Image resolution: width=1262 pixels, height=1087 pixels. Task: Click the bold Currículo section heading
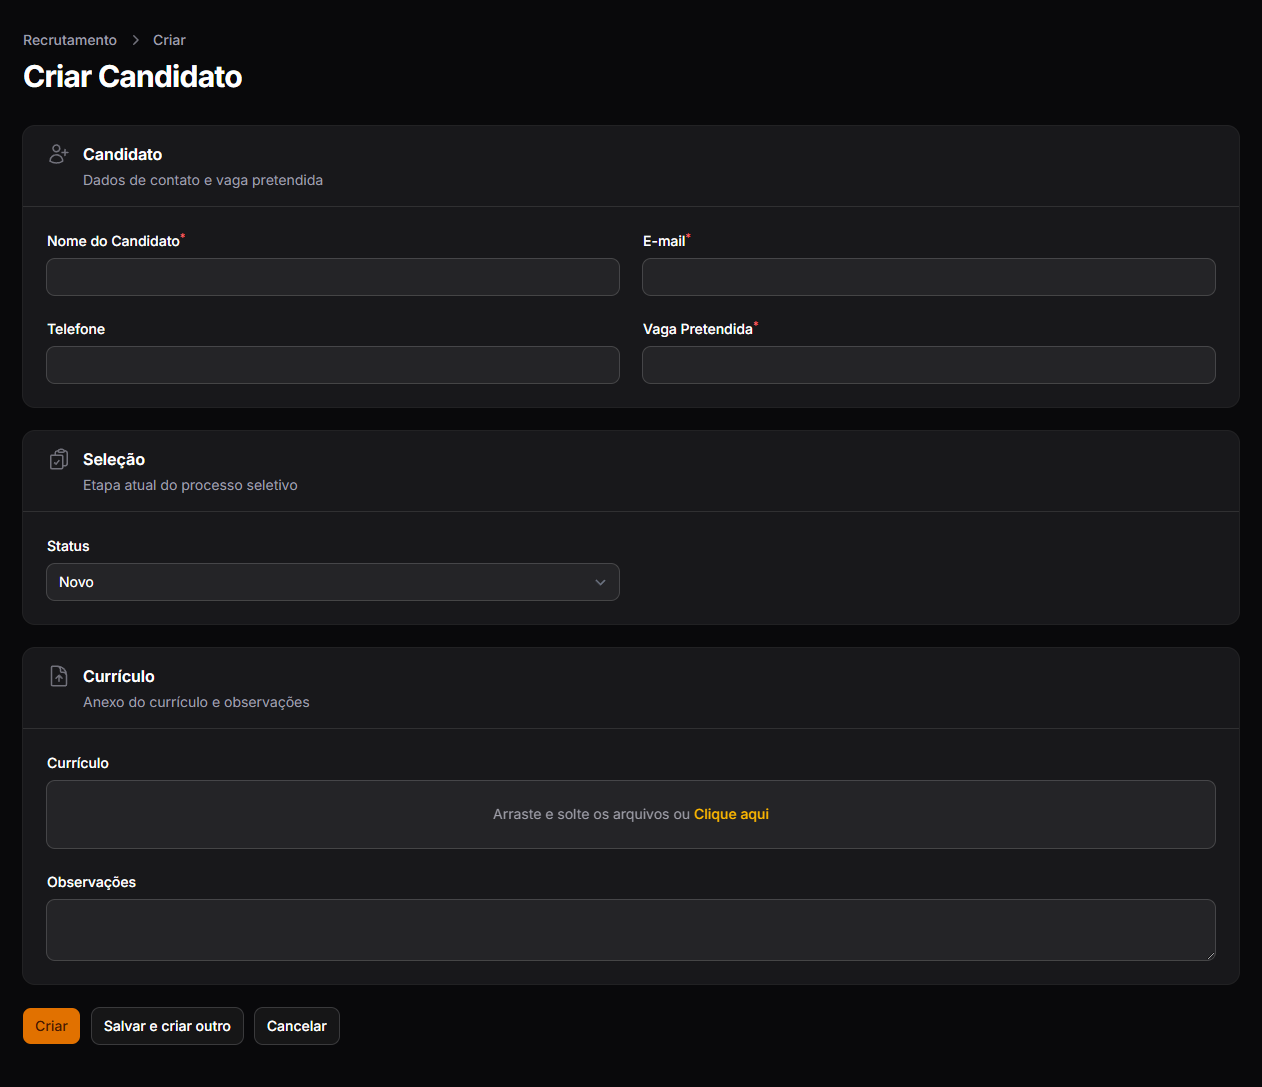coord(119,676)
